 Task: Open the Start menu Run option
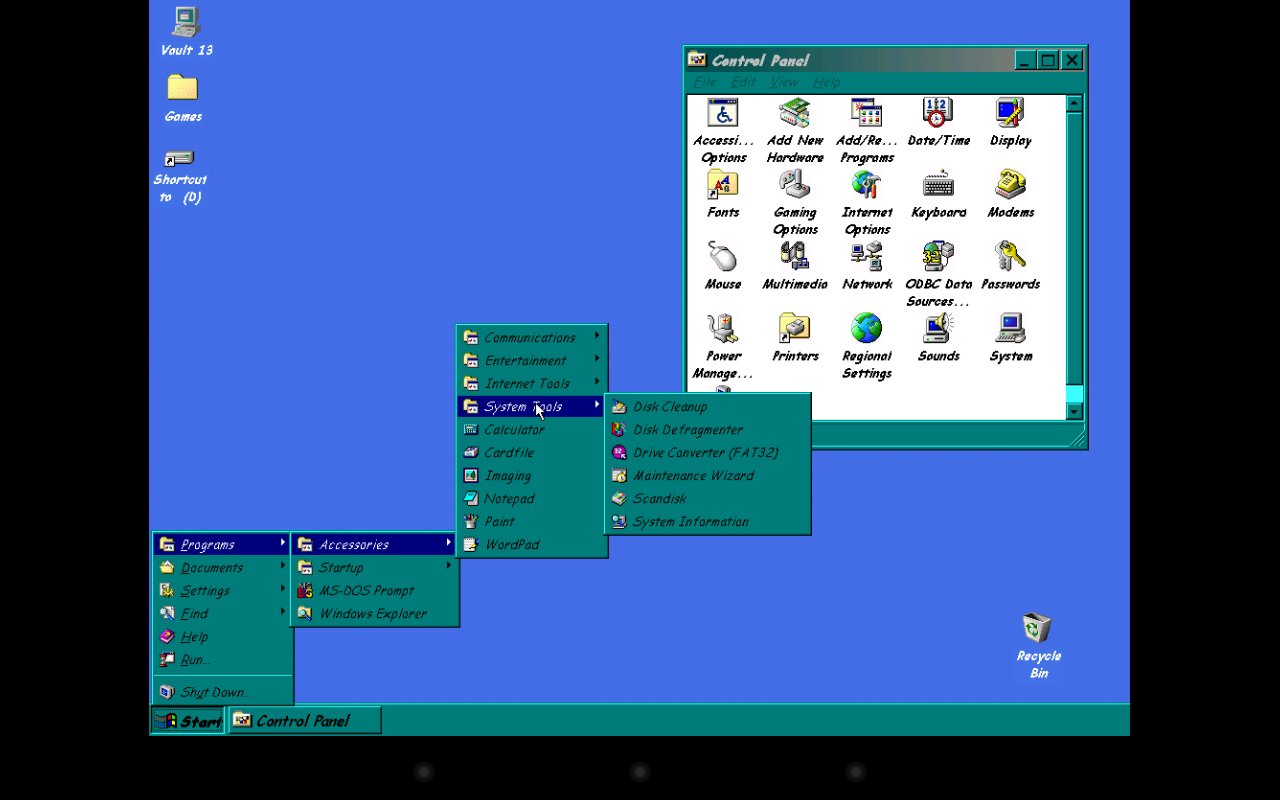point(196,659)
